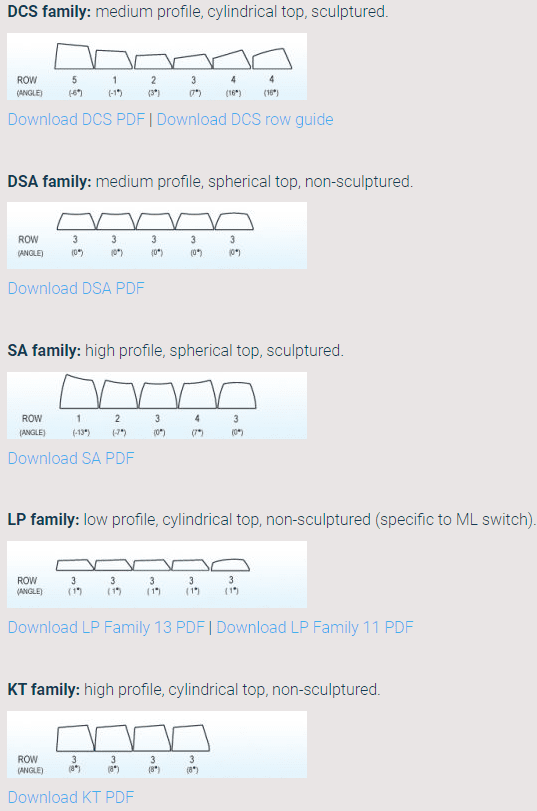Click the KT family profile diagram

pos(157,744)
